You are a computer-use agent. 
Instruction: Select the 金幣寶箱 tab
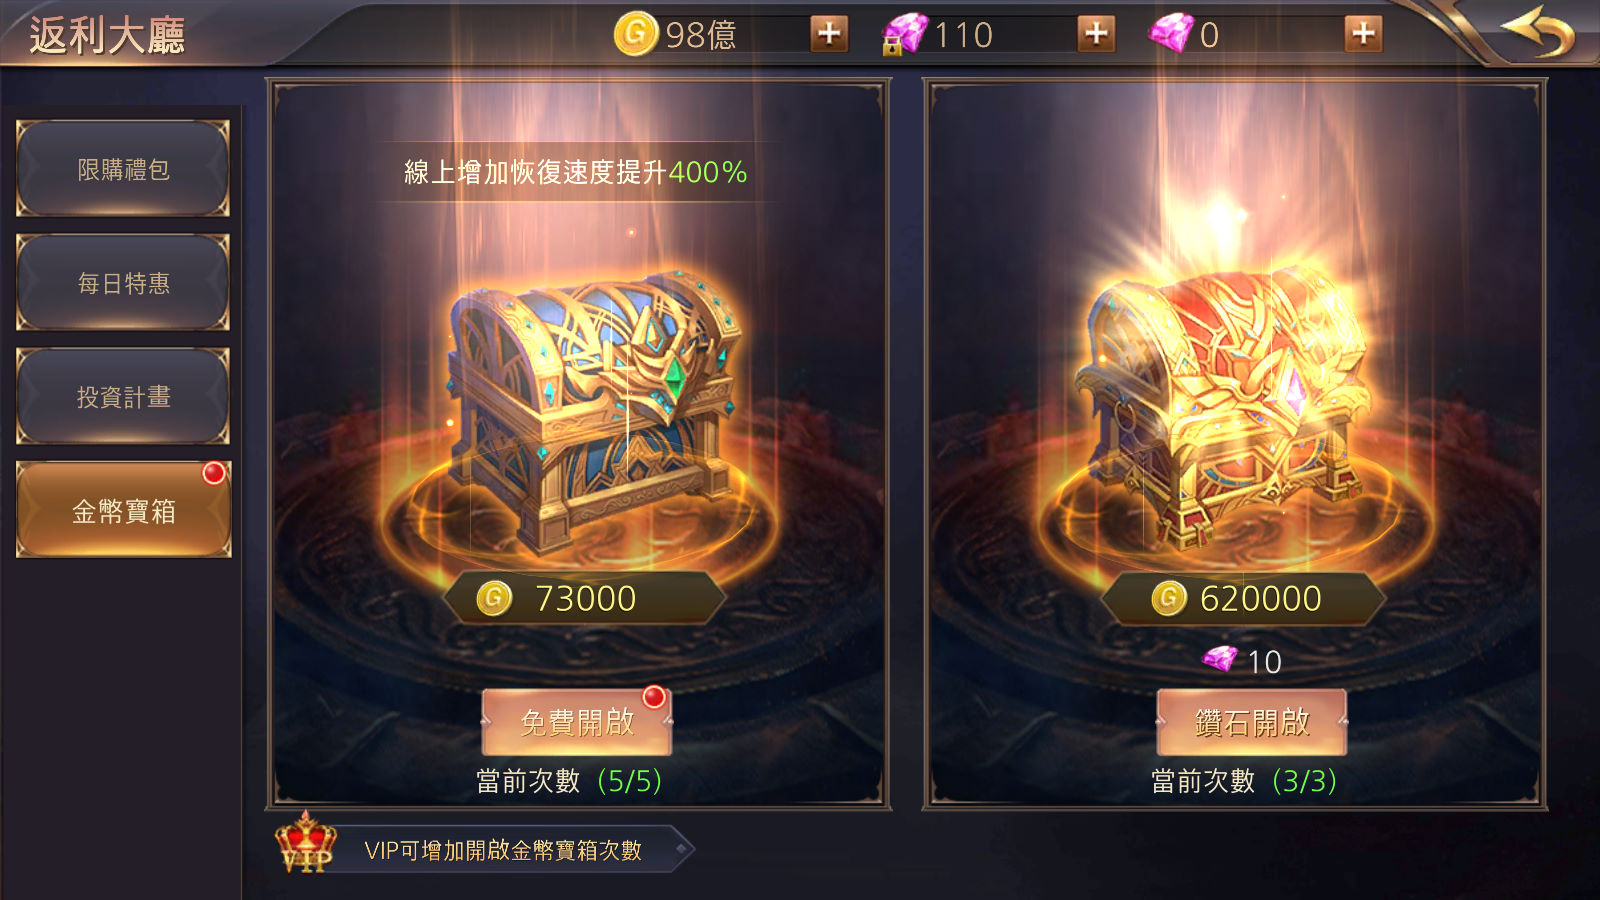point(123,510)
